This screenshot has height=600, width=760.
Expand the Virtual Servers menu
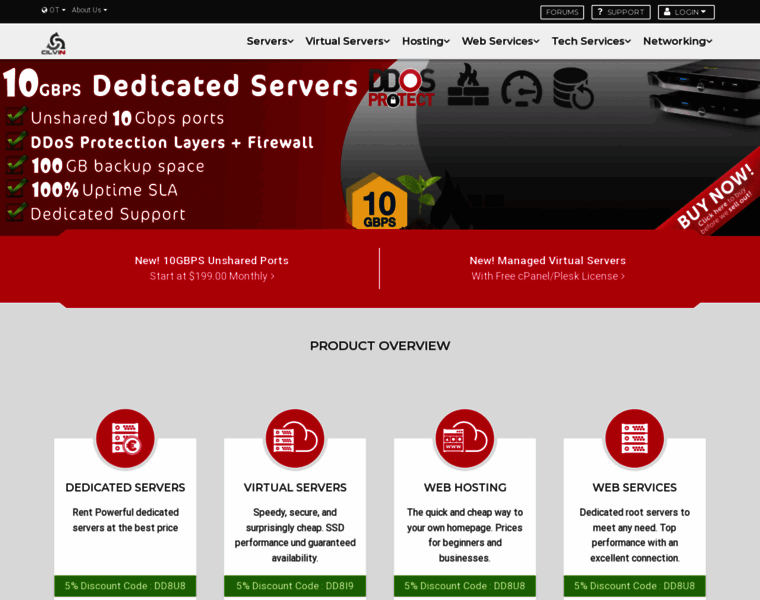348,41
